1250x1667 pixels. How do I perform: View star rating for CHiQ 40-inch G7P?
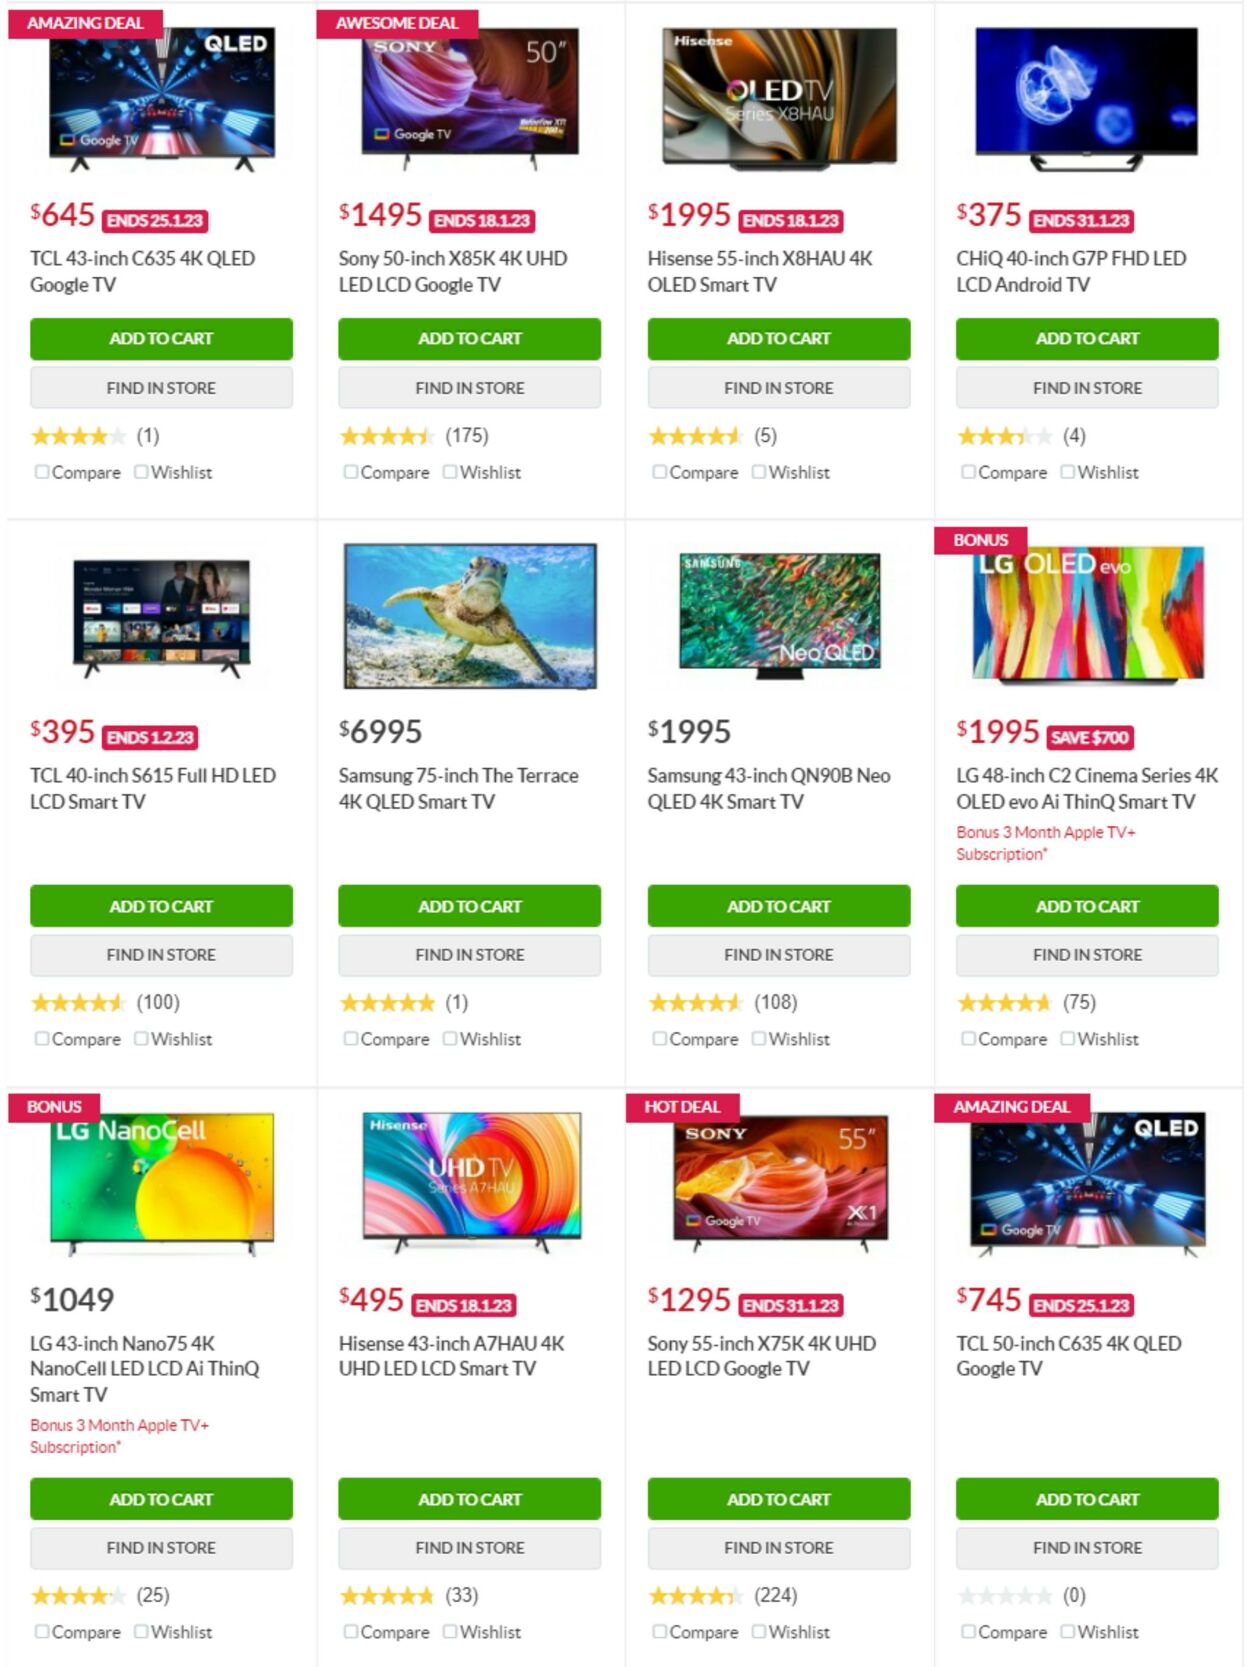(x=1003, y=436)
